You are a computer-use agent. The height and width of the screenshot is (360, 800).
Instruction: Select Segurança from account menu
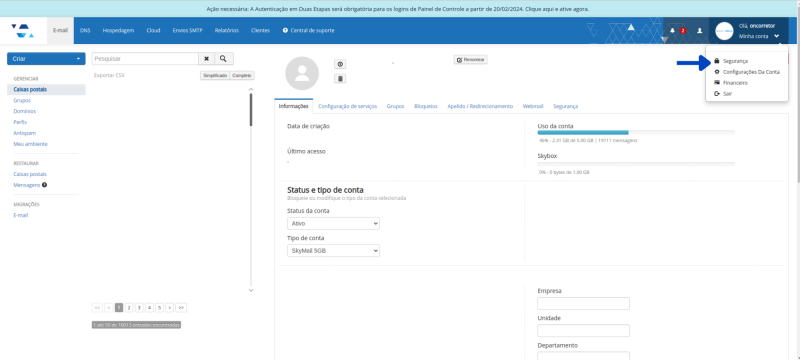[735, 61]
